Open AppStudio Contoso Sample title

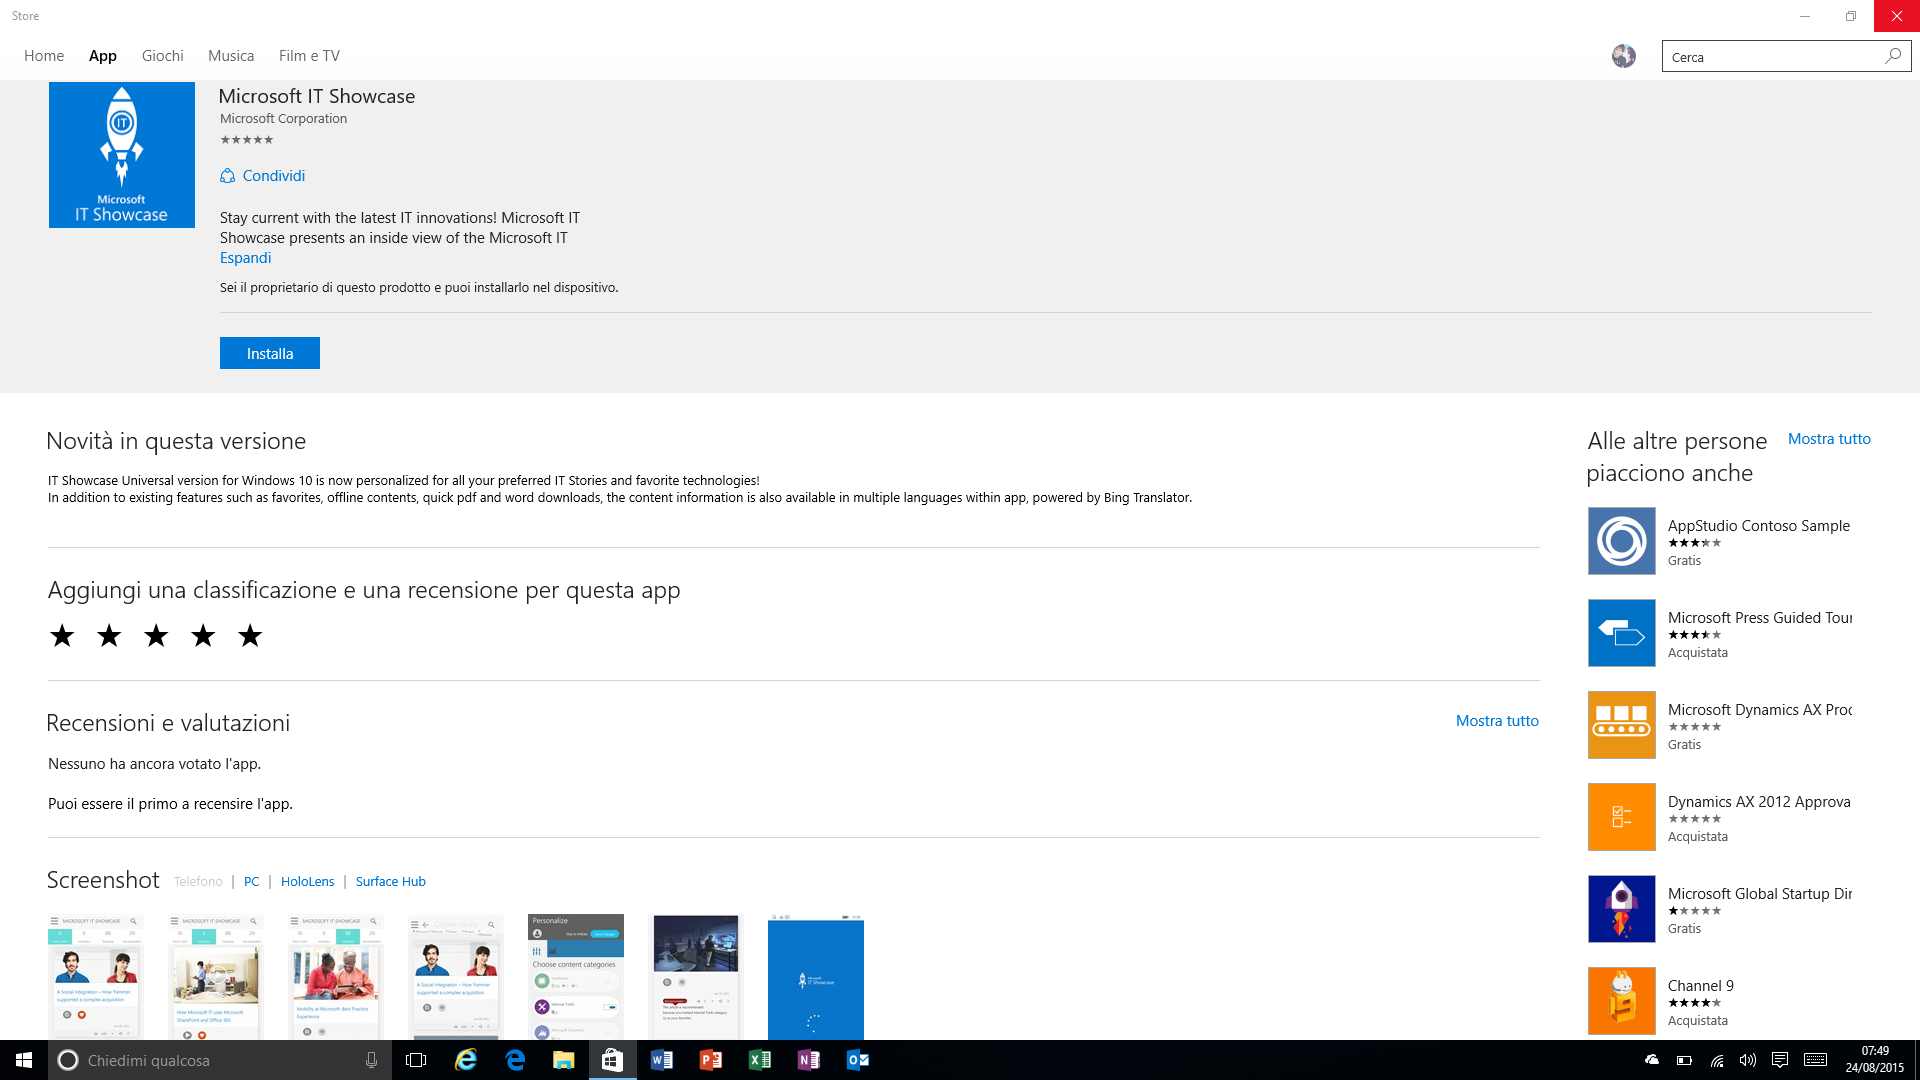pyautogui.click(x=1759, y=526)
